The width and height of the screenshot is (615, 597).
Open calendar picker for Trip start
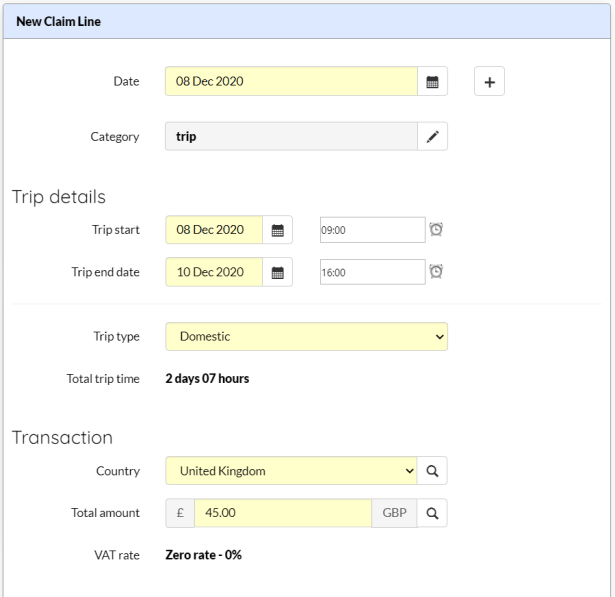coord(277,230)
